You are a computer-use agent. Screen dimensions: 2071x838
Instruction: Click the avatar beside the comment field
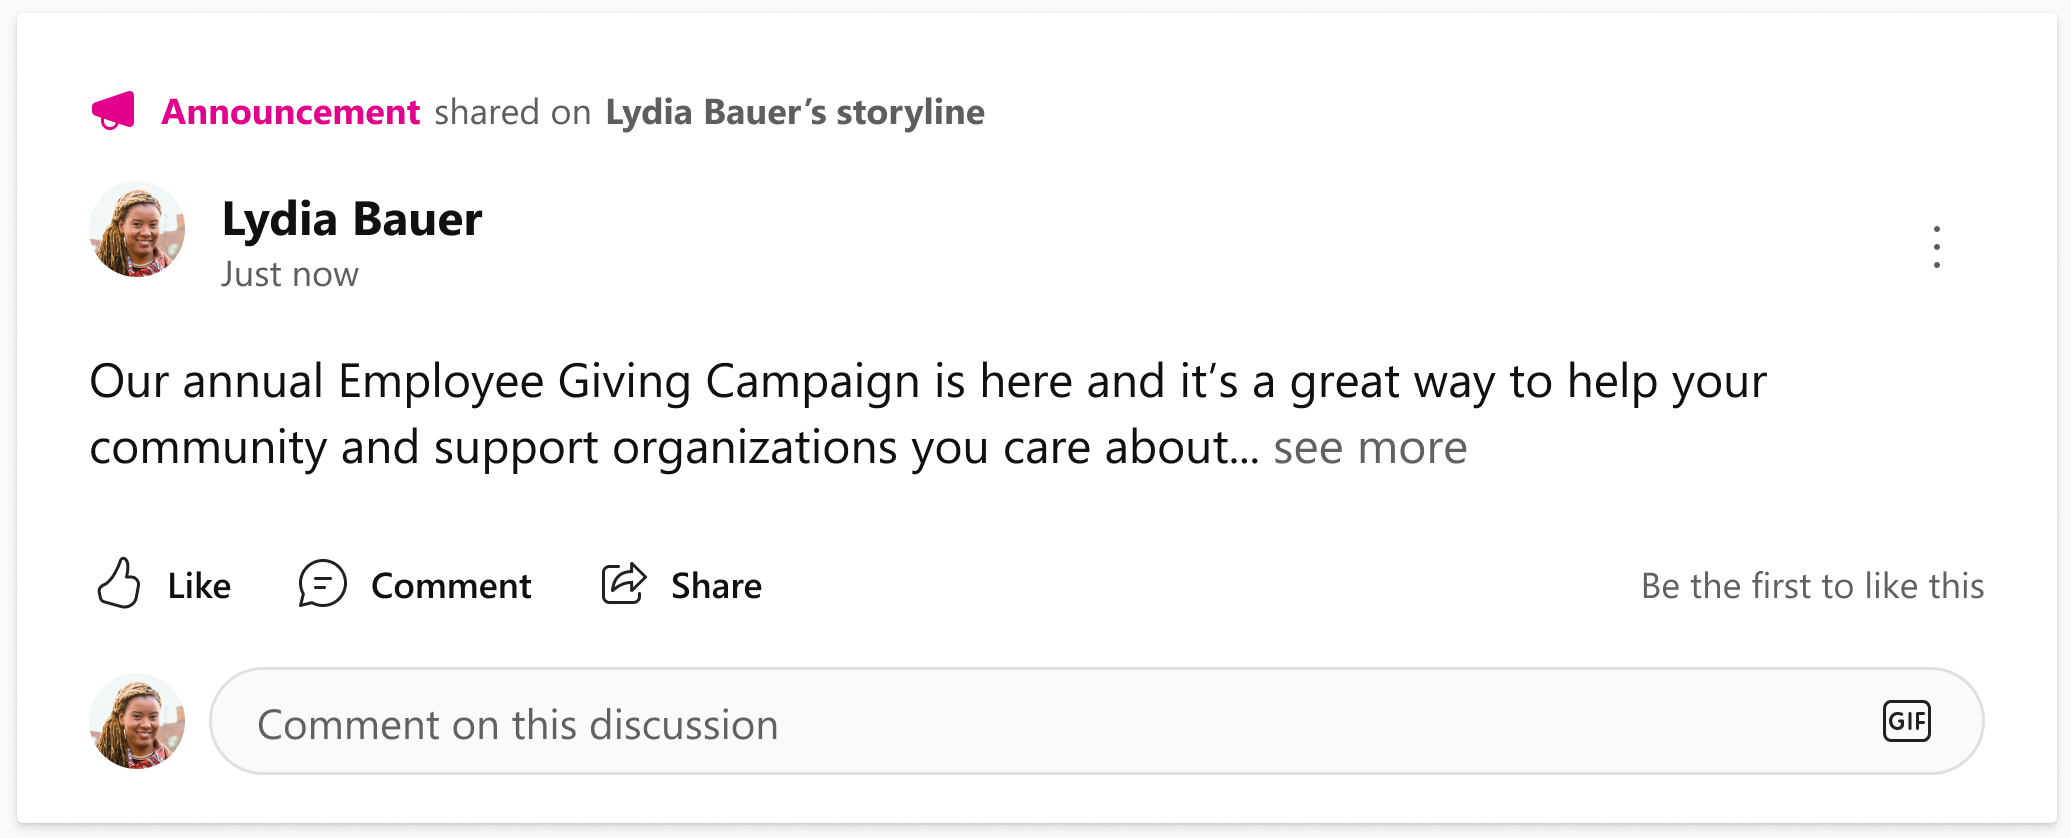(137, 722)
